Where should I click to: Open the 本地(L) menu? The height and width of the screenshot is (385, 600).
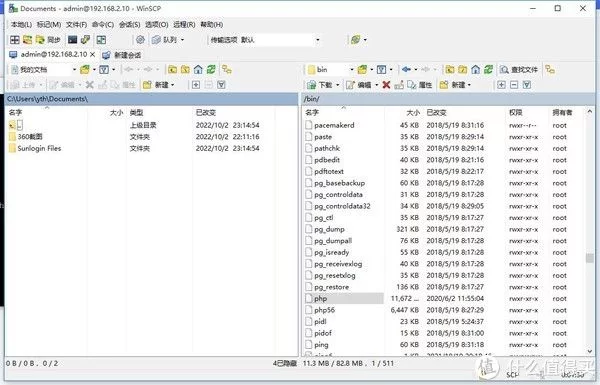(21, 24)
